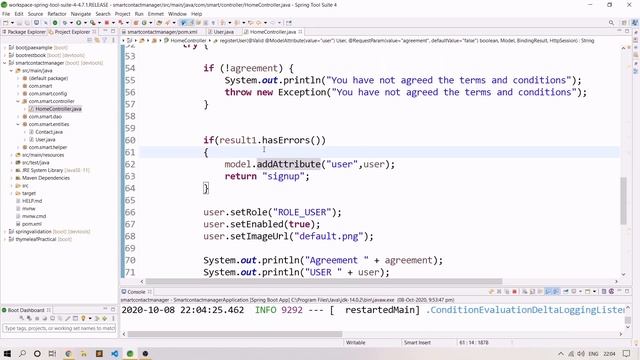This screenshot has width=640, height=360.
Task: Open Package Explorer view menu three-dots icon
Action: pos(113,40)
